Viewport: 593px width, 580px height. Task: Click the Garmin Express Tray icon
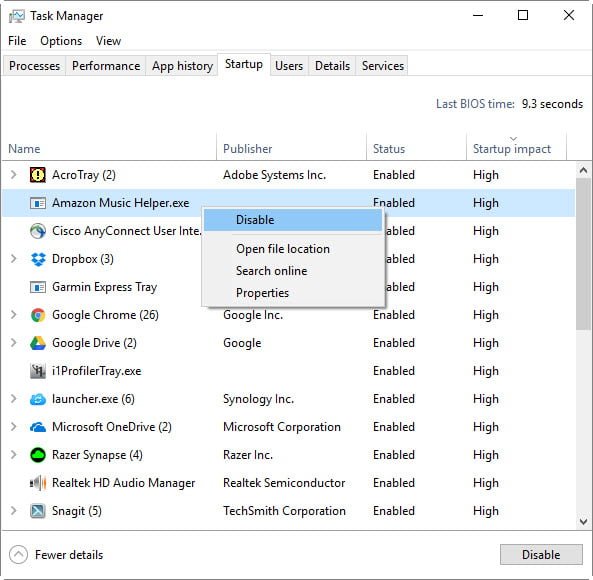[x=38, y=287]
